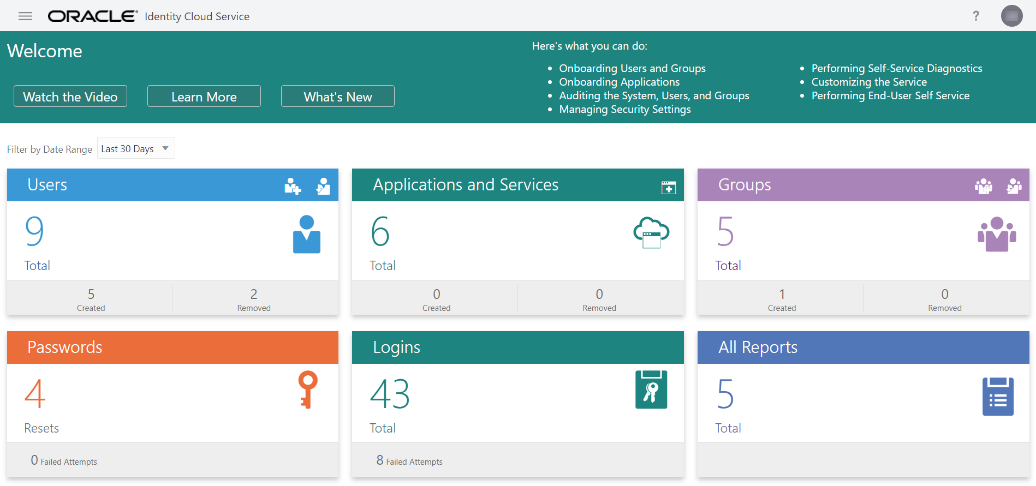Click the 1 Created groups stat
Viewport: 1036px width, 486px height.
(782, 298)
